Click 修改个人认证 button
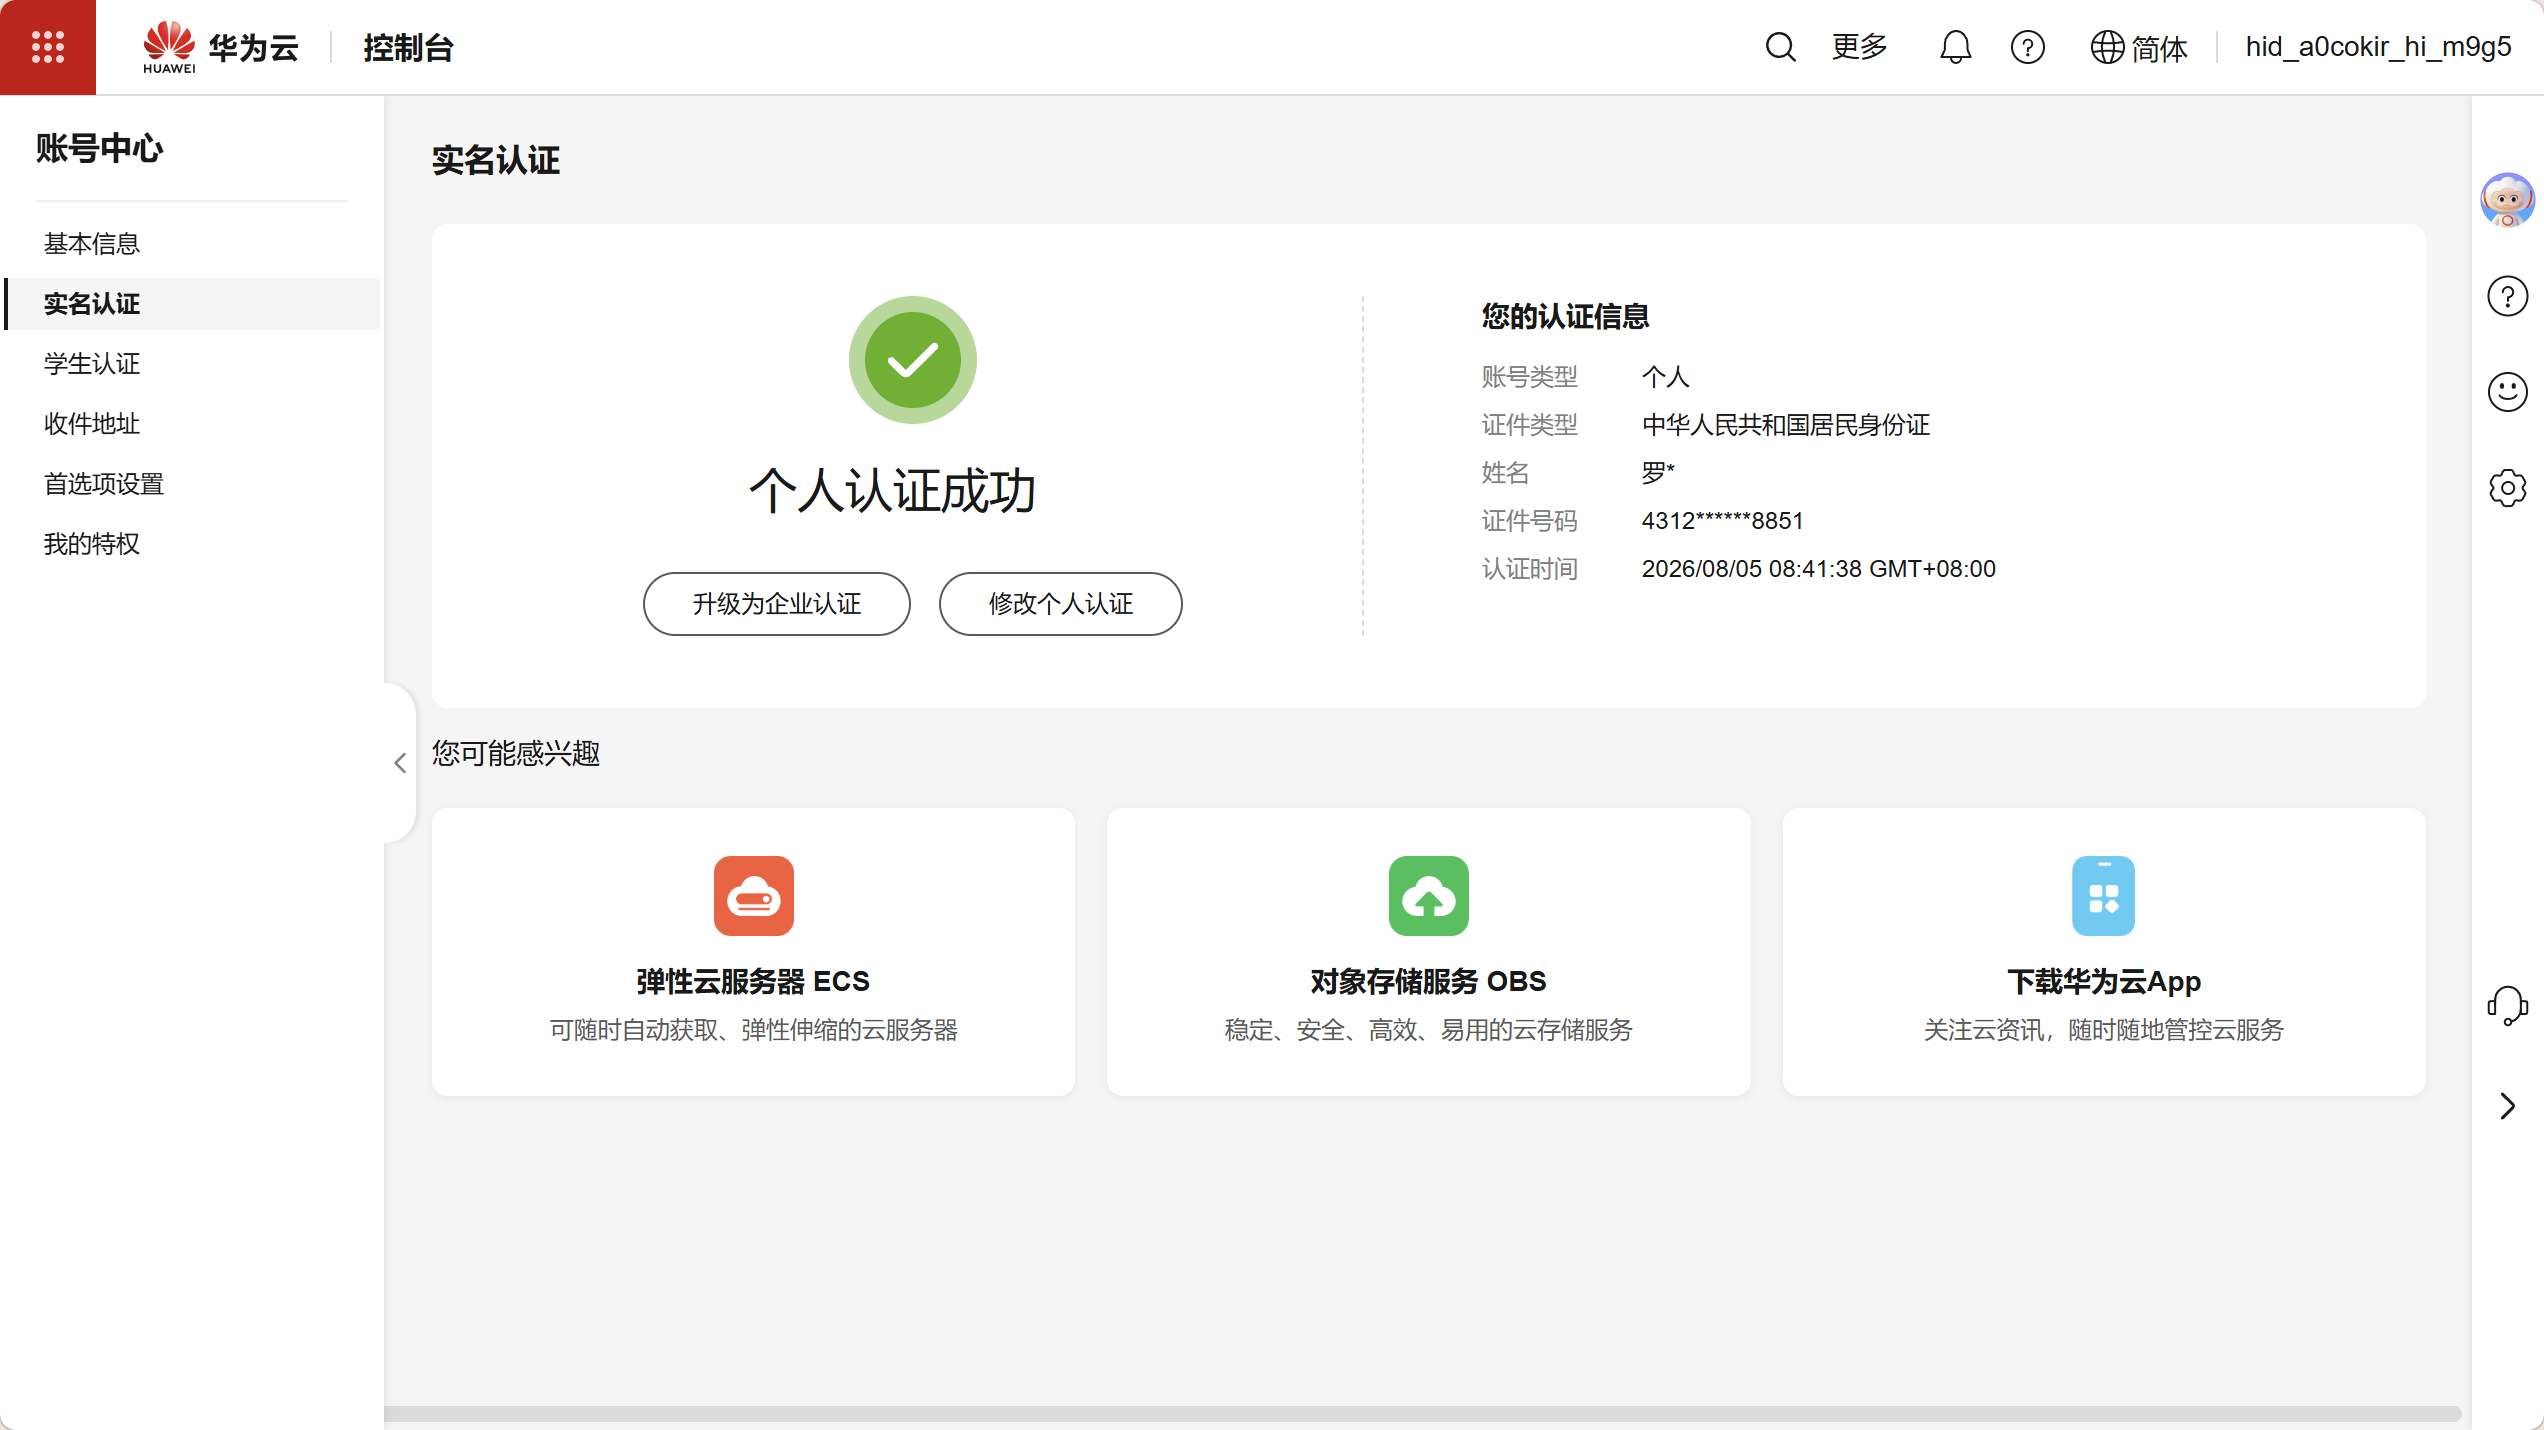This screenshot has height=1430, width=2544. tap(1060, 604)
